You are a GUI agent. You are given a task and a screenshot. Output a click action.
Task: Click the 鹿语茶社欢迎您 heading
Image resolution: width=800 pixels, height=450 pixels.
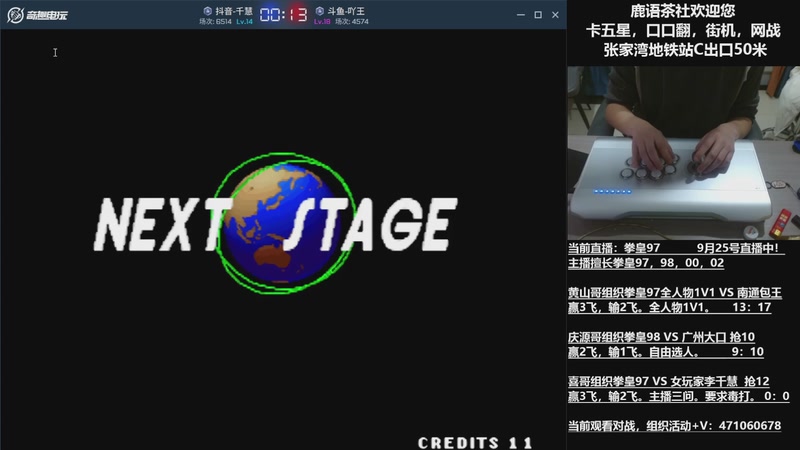(683, 11)
